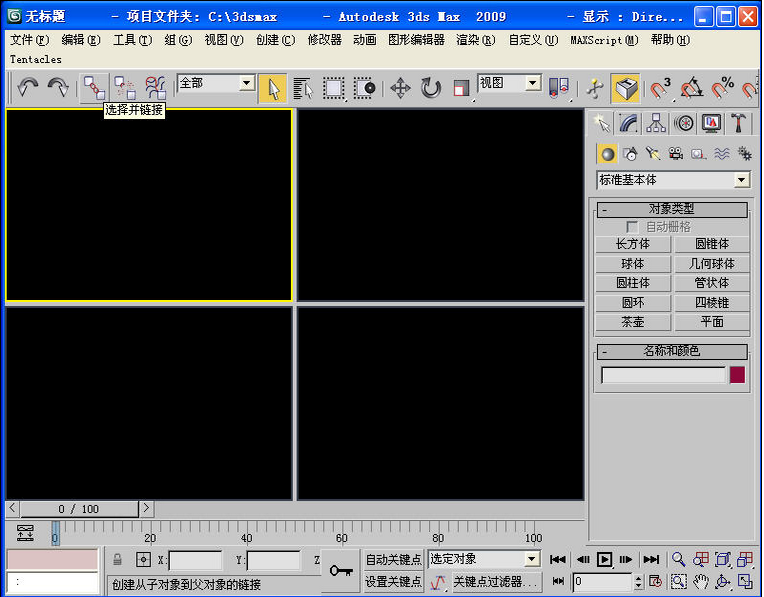
Task: Click the Select and Link tool
Action: (93, 88)
